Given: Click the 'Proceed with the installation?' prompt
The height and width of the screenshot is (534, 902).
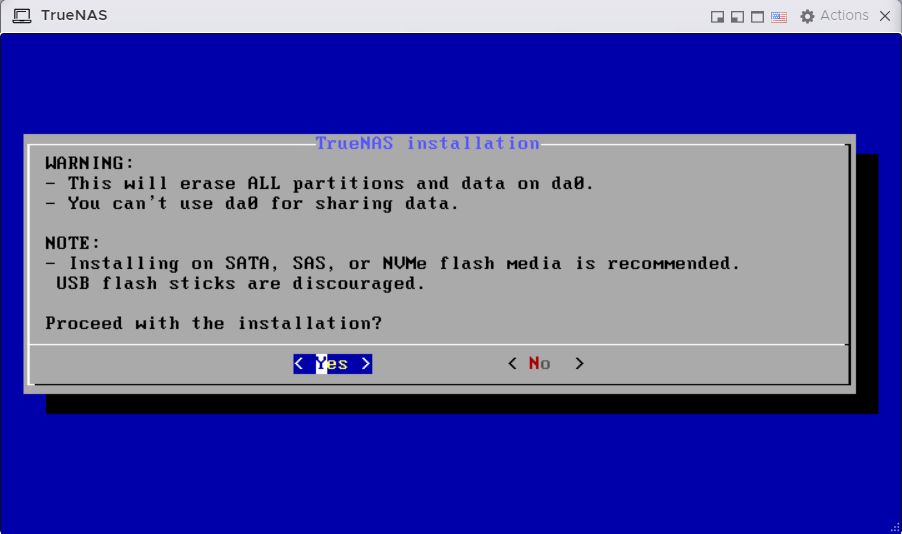Looking at the screenshot, I should pyautogui.click(x=213, y=323).
